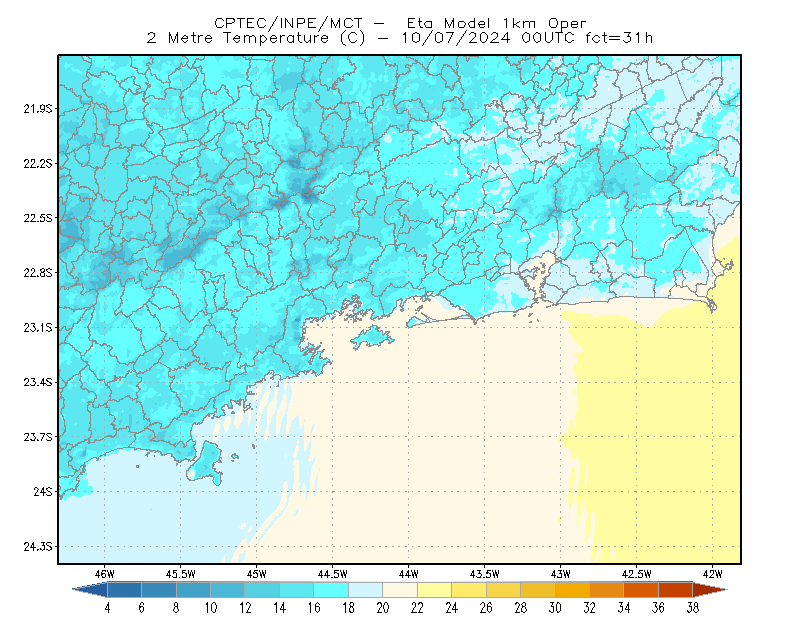The image size is (800, 618).
Task: Choose the 12–14 degree legend color swatch
Action: point(262,590)
